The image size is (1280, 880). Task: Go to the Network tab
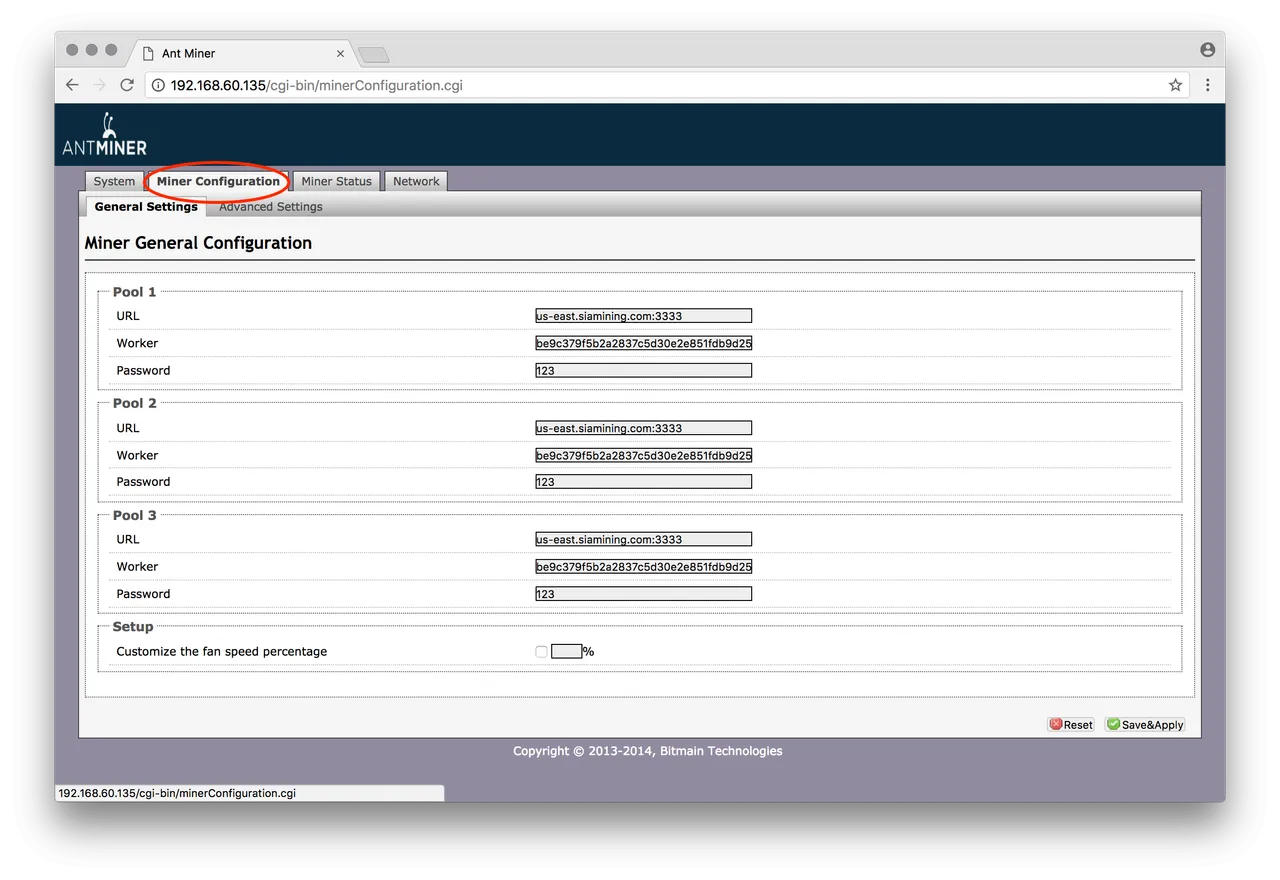pyautogui.click(x=416, y=181)
